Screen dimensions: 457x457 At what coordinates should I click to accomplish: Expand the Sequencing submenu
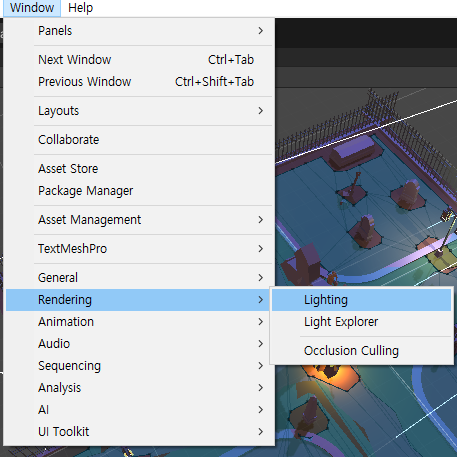[139, 366]
